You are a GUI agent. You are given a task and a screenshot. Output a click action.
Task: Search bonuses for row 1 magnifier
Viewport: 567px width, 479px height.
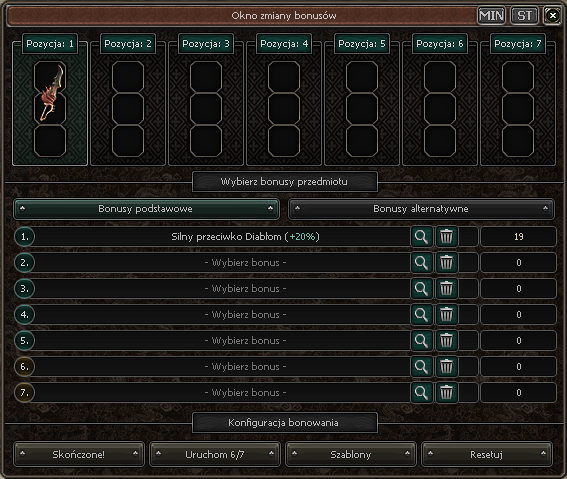(x=421, y=237)
